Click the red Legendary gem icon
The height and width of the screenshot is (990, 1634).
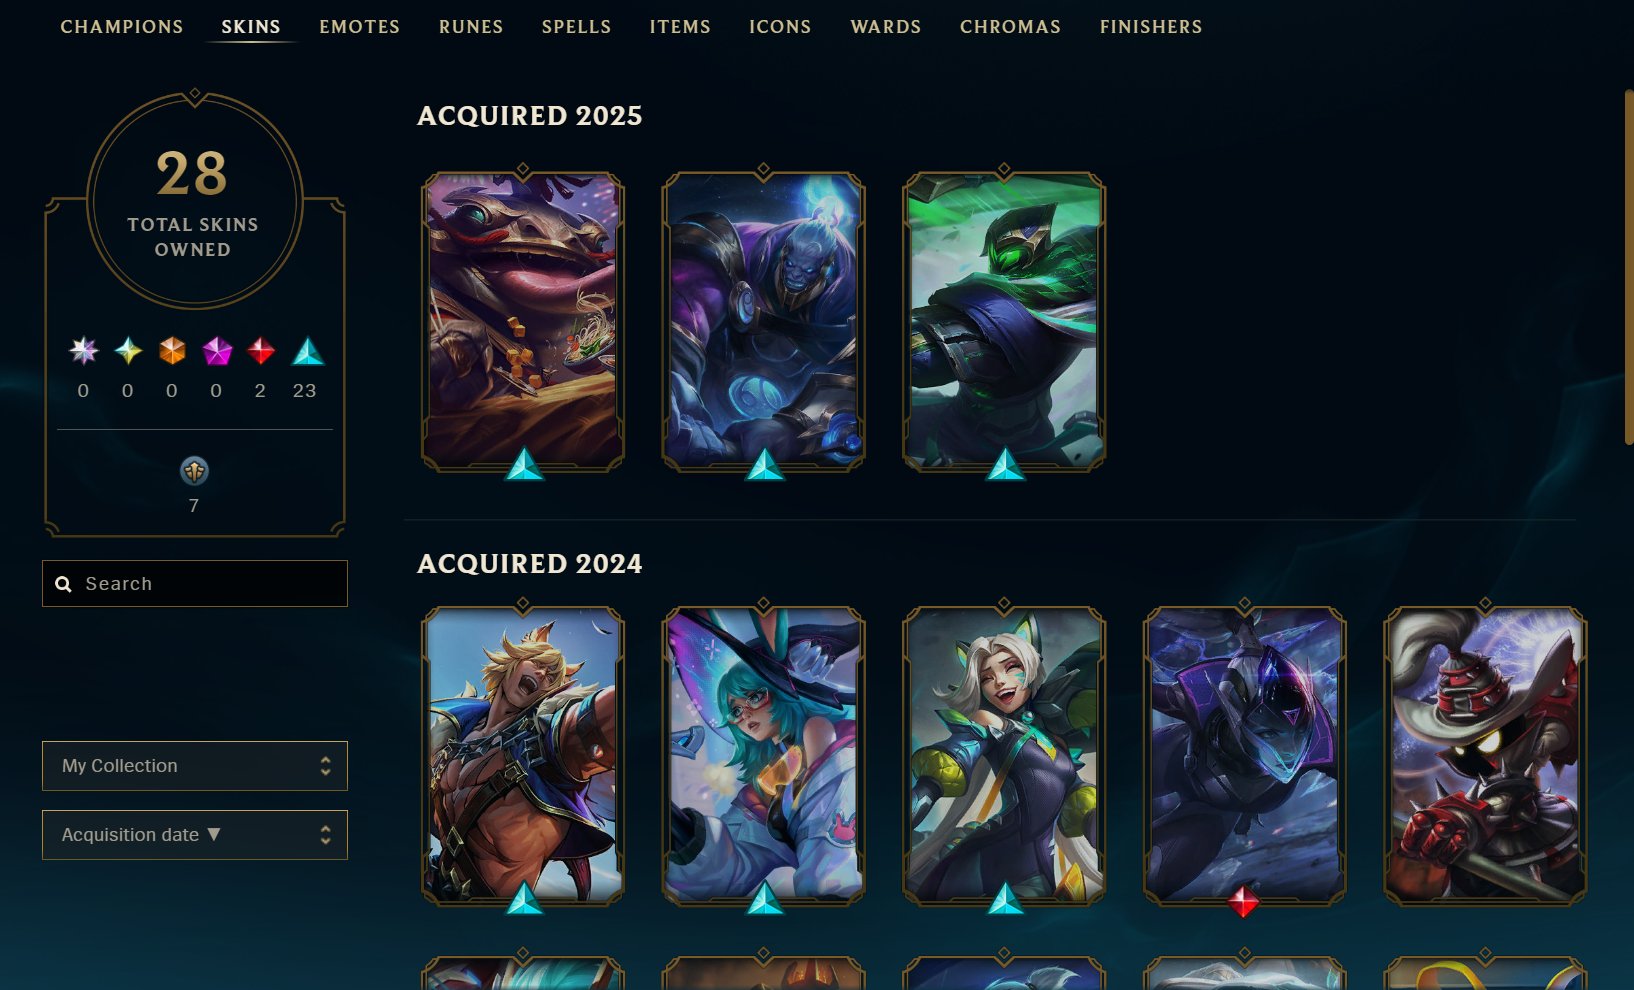[x=261, y=351]
